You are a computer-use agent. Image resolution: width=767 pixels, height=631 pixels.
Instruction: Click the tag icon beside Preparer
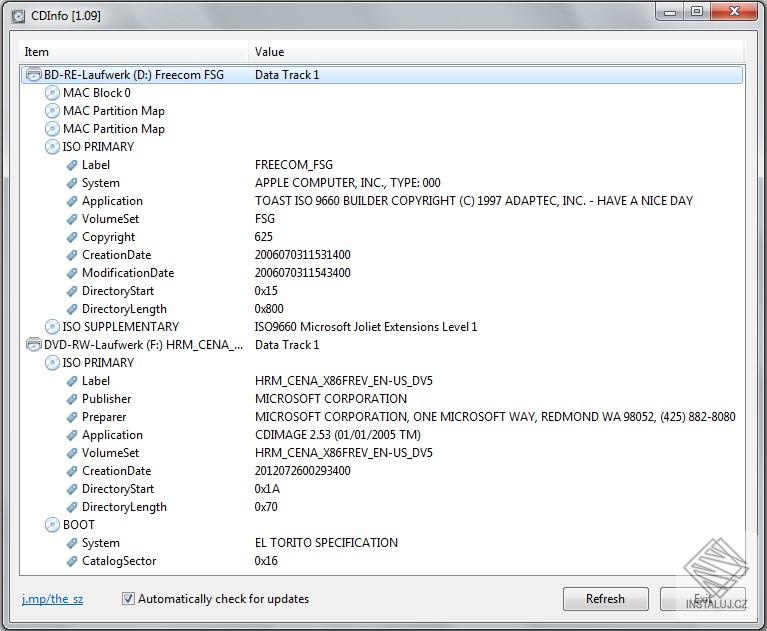point(72,417)
